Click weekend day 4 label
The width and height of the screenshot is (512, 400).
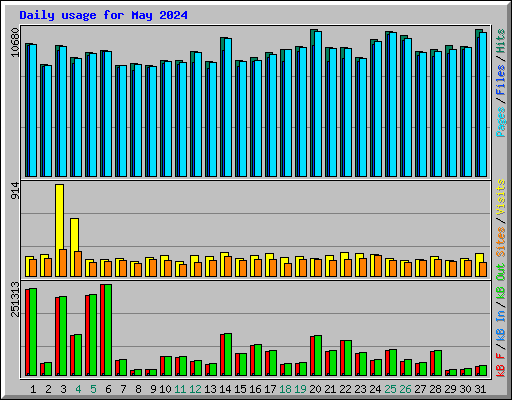coord(78,389)
